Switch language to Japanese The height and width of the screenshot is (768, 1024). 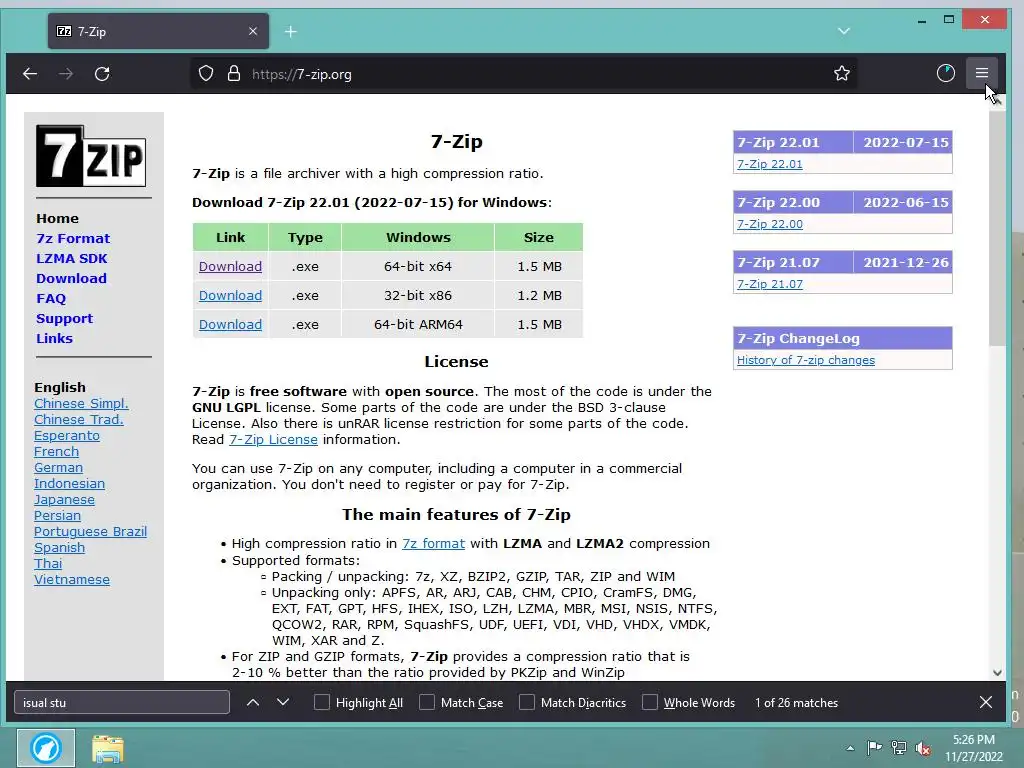click(65, 500)
